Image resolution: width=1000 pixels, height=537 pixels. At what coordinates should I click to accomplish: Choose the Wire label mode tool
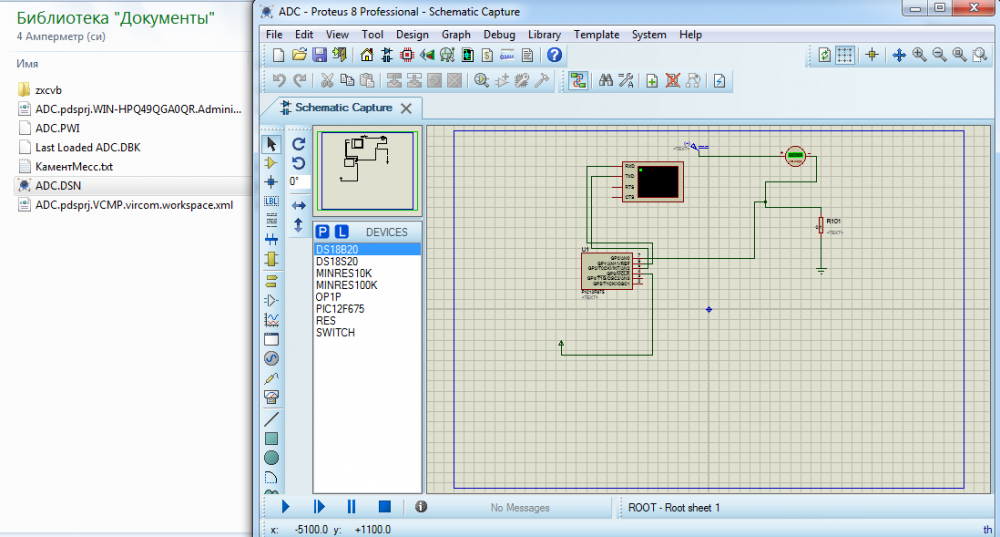point(271,201)
